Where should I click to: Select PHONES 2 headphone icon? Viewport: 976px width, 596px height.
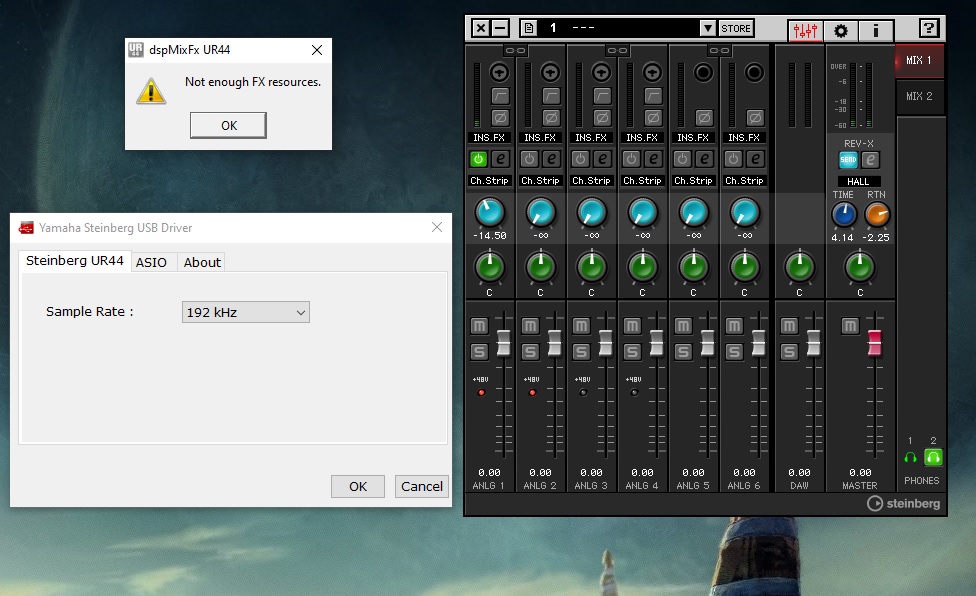(x=933, y=458)
